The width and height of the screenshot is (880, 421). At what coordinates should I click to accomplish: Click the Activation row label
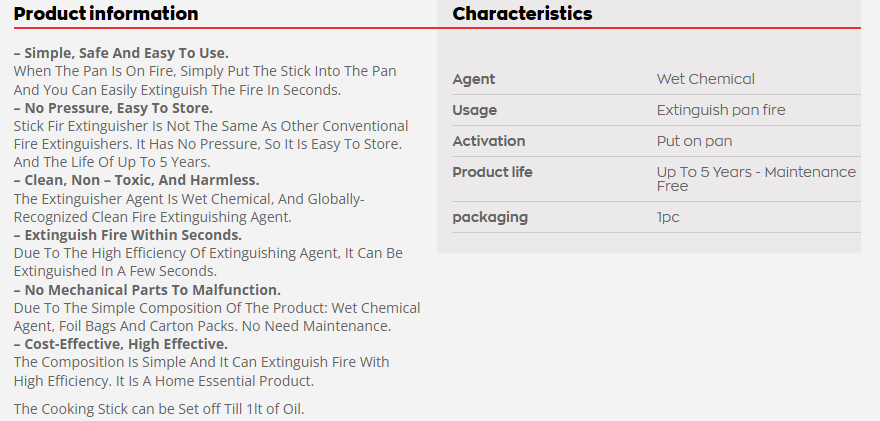click(488, 141)
